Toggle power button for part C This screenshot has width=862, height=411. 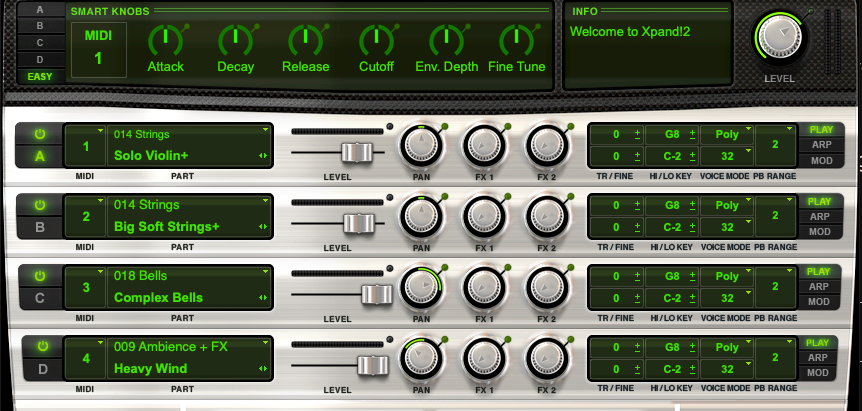pyautogui.click(x=40, y=276)
